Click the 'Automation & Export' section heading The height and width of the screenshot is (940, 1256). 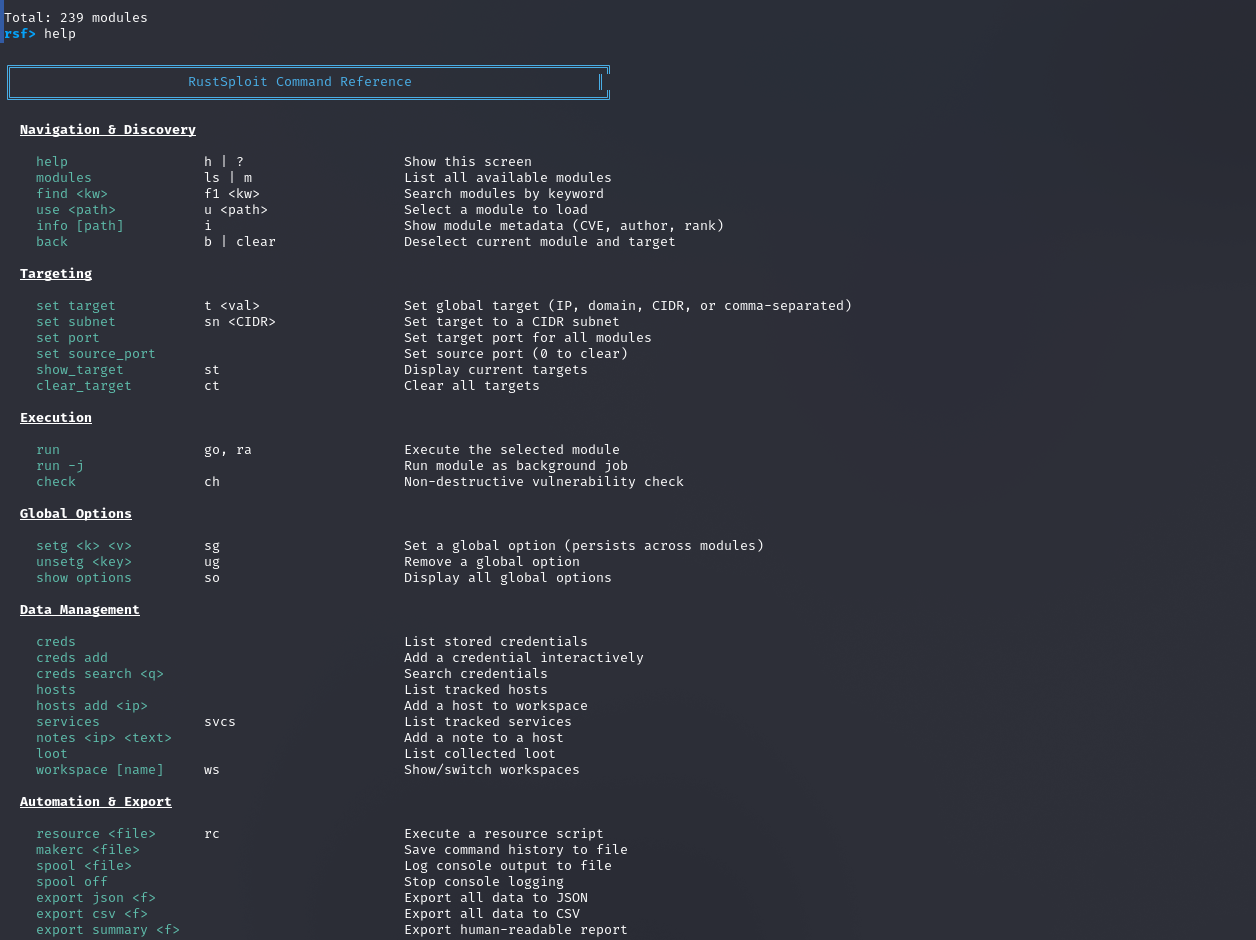tap(96, 802)
